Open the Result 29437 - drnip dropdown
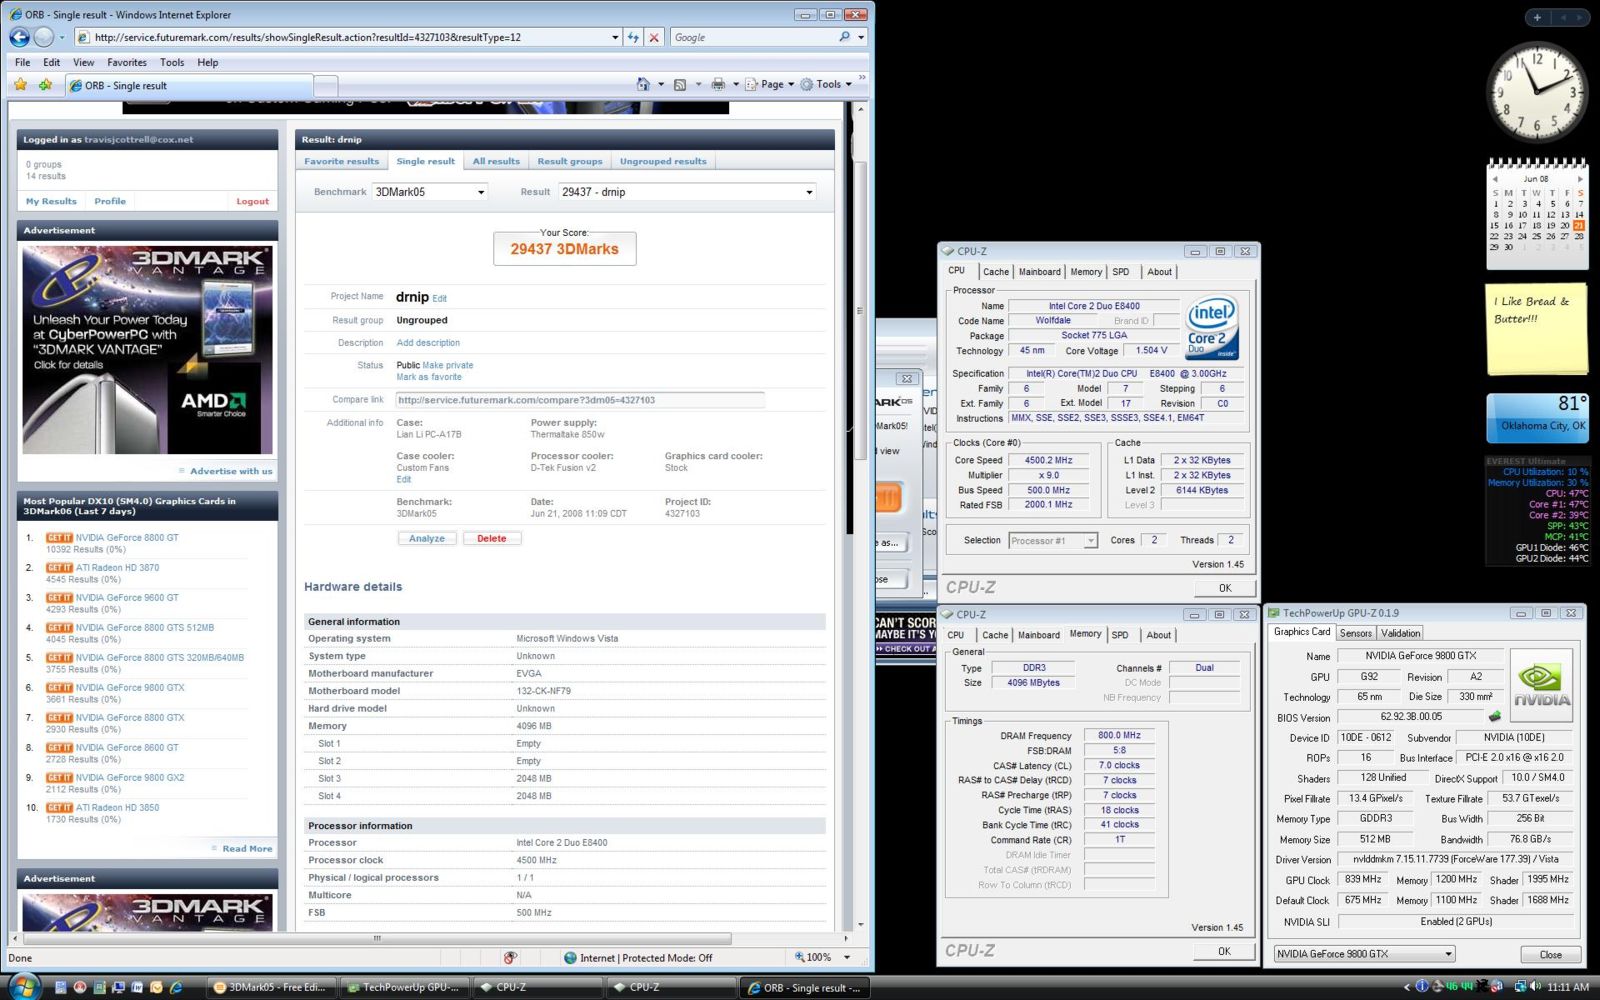The image size is (1600, 1000). [688, 192]
